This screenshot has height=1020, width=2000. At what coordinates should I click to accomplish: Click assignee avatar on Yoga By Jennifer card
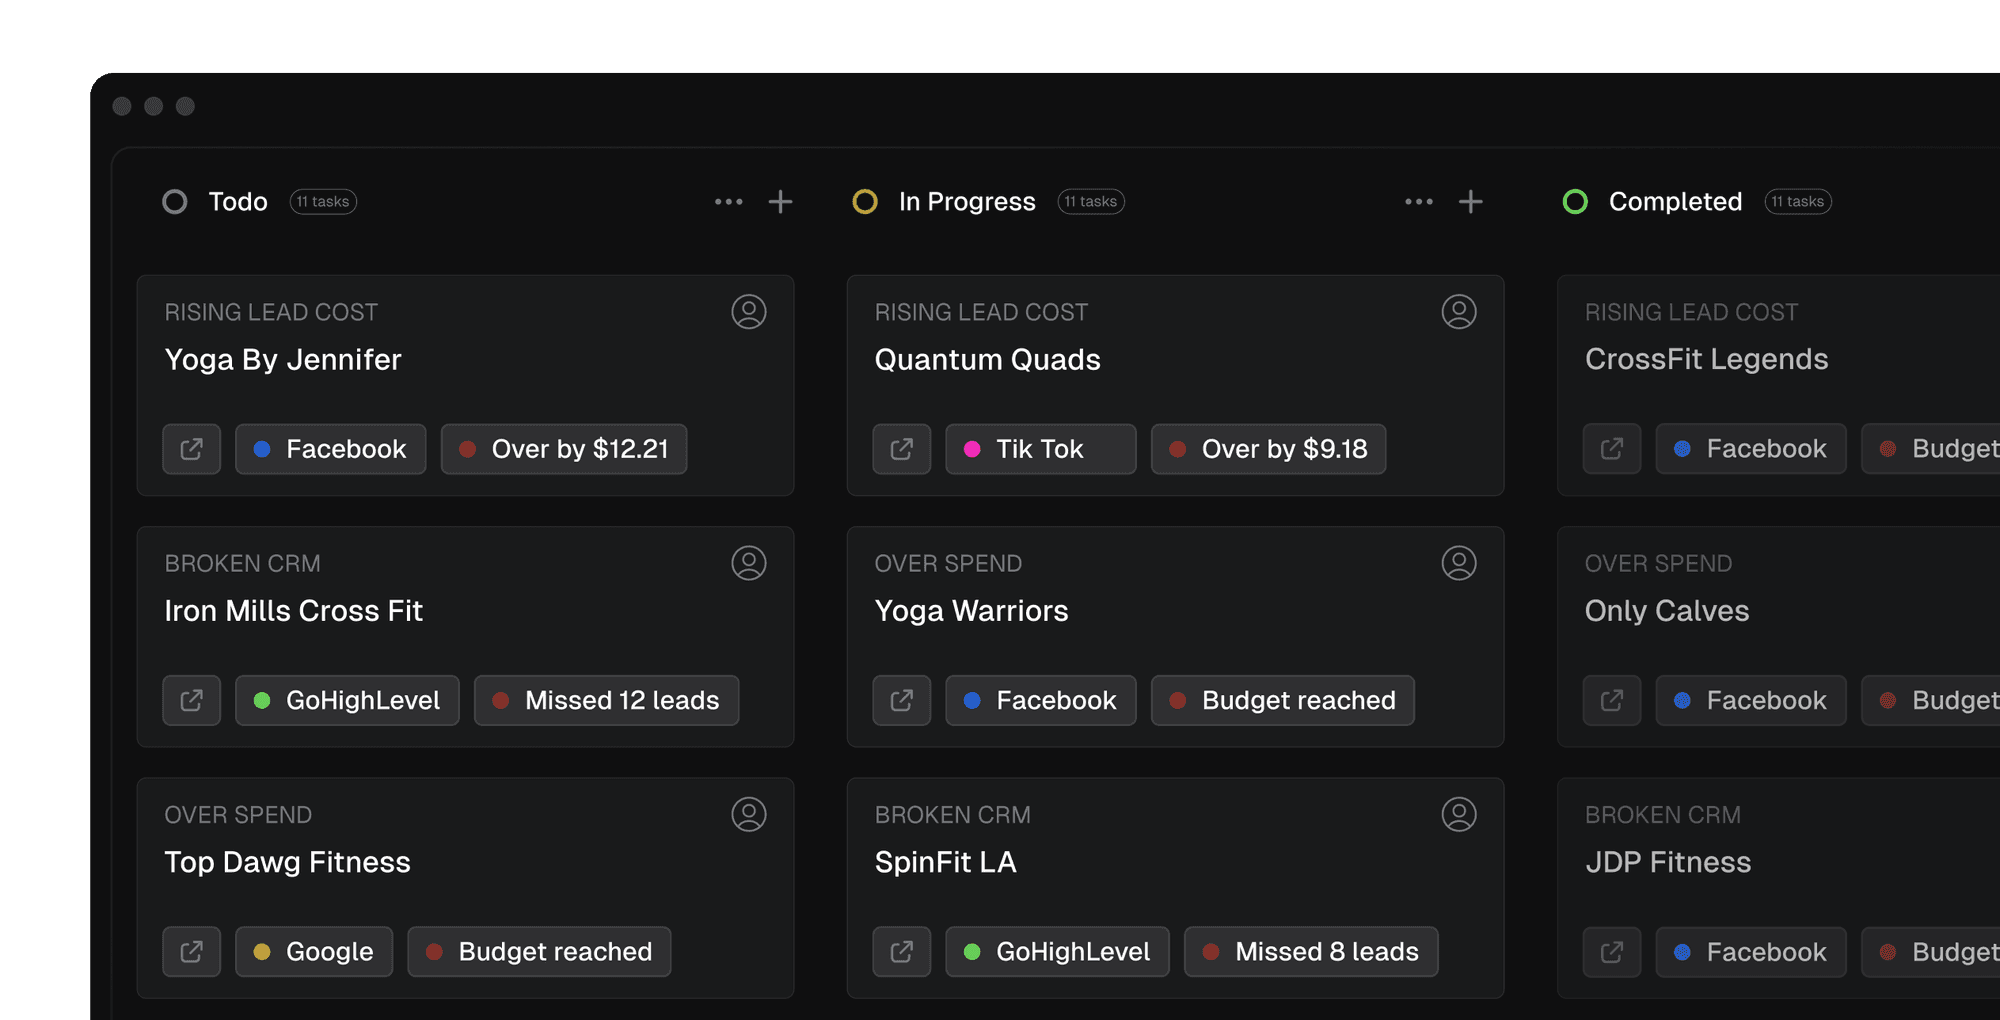749,312
